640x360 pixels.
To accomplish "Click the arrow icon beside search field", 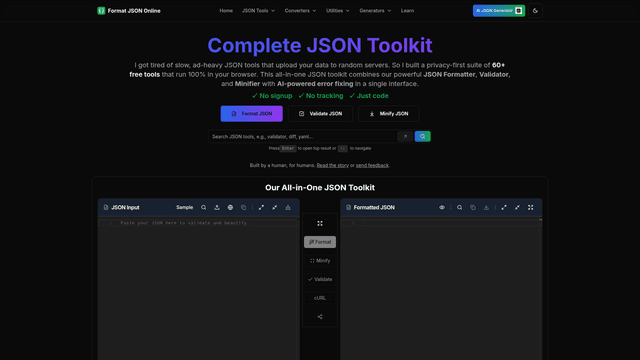I will [405, 136].
